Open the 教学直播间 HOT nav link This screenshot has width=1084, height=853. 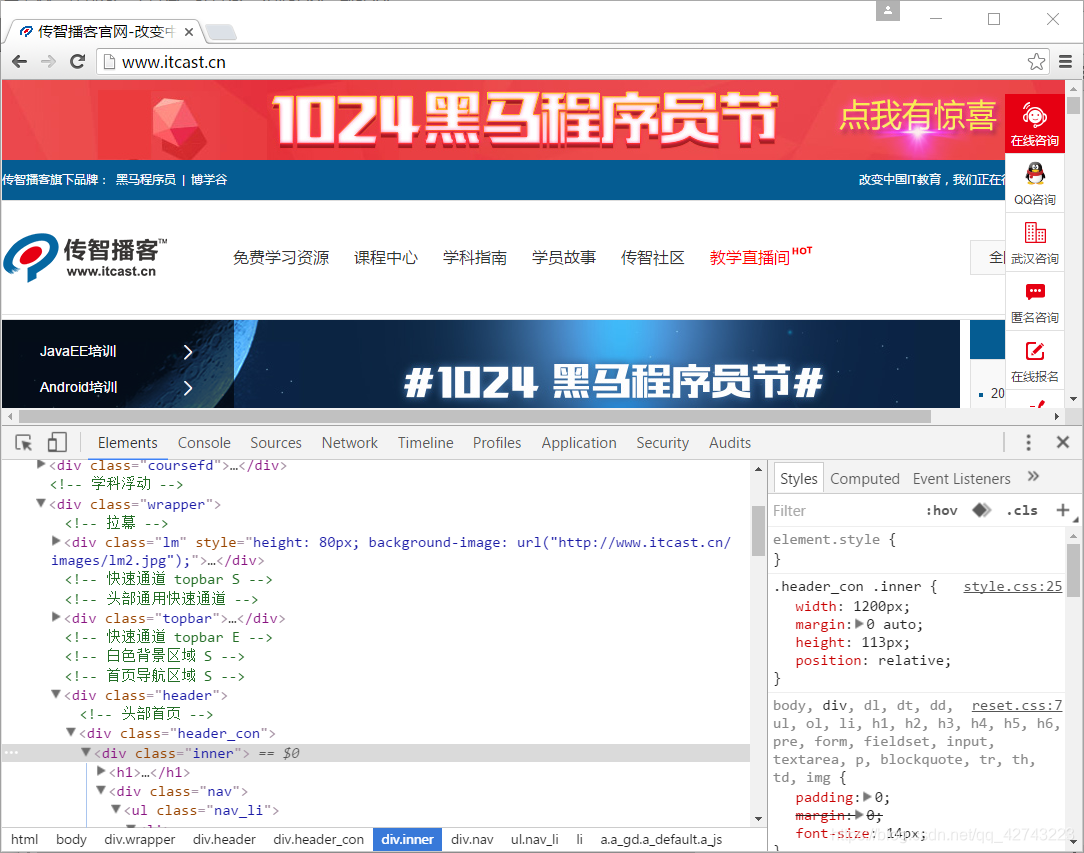tap(760, 257)
